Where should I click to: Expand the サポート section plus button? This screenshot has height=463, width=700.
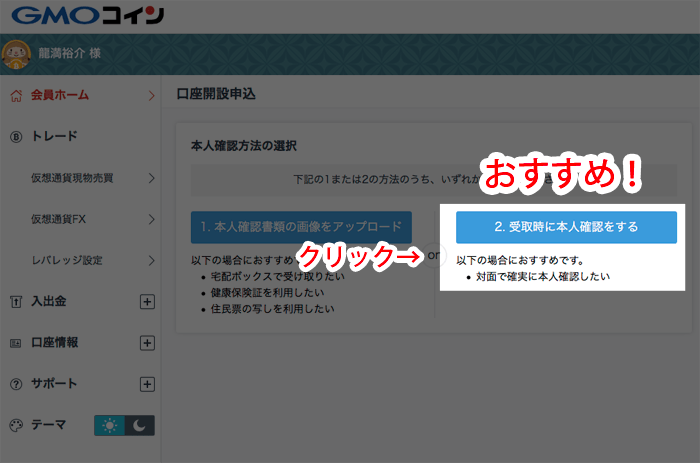(147, 384)
